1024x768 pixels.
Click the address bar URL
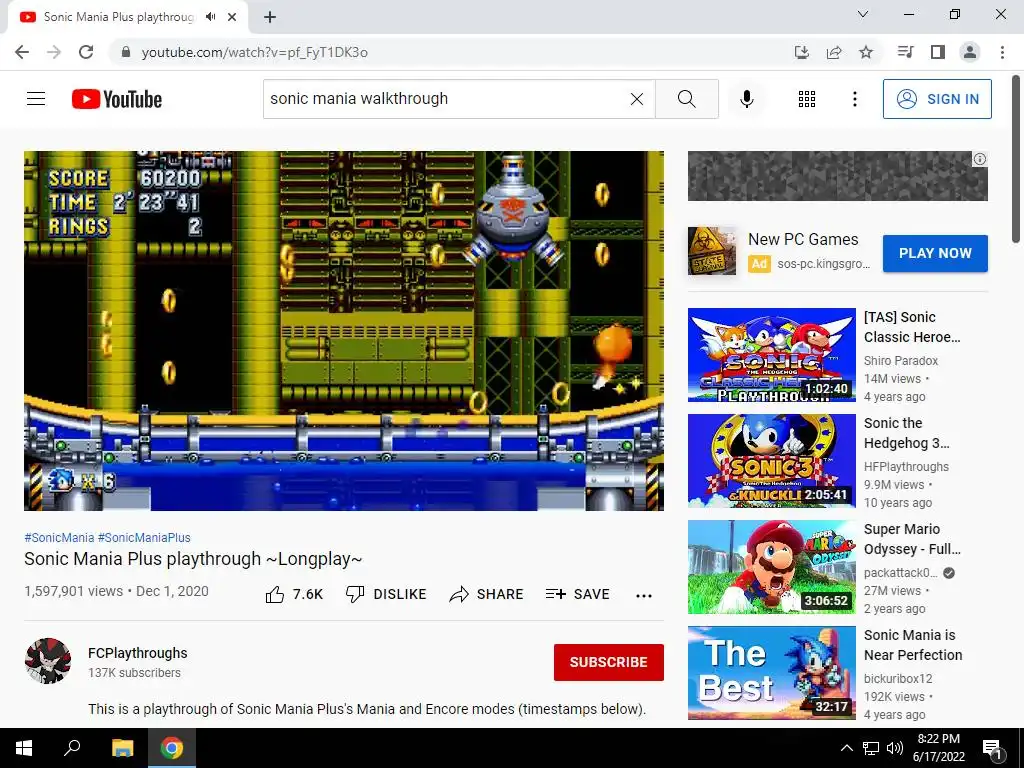[255, 52]
